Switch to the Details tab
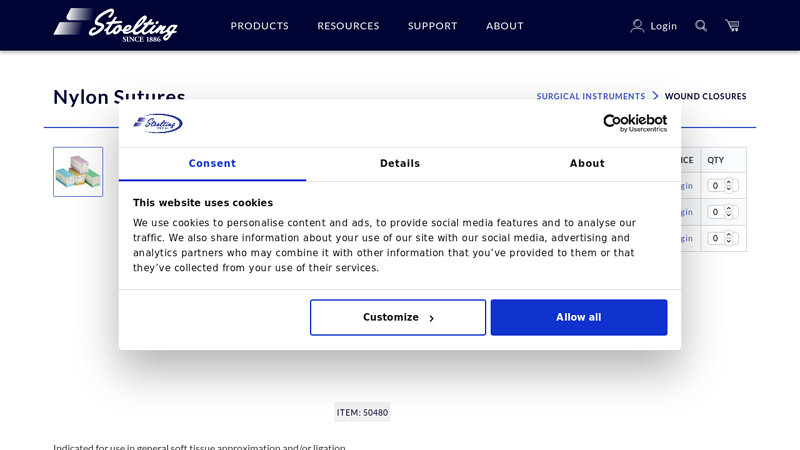 pos(400,164)
